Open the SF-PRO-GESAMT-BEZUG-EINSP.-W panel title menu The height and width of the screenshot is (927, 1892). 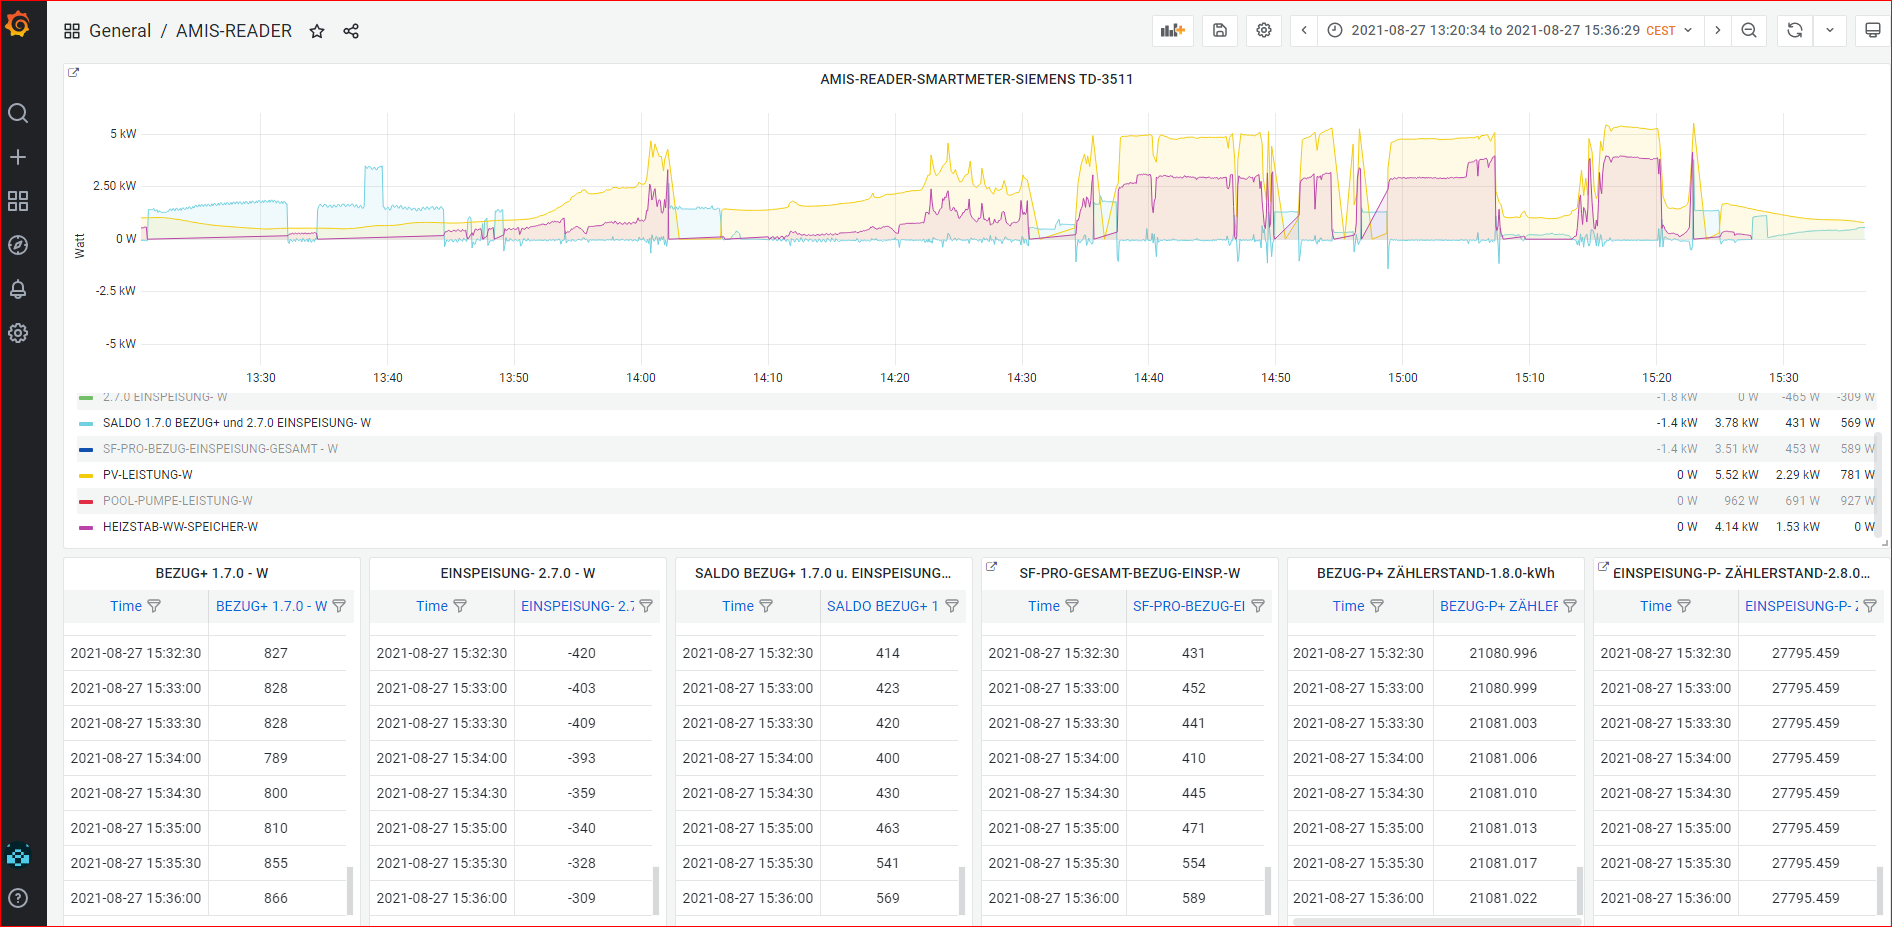pyautogui.click(x=1129, y=573)
